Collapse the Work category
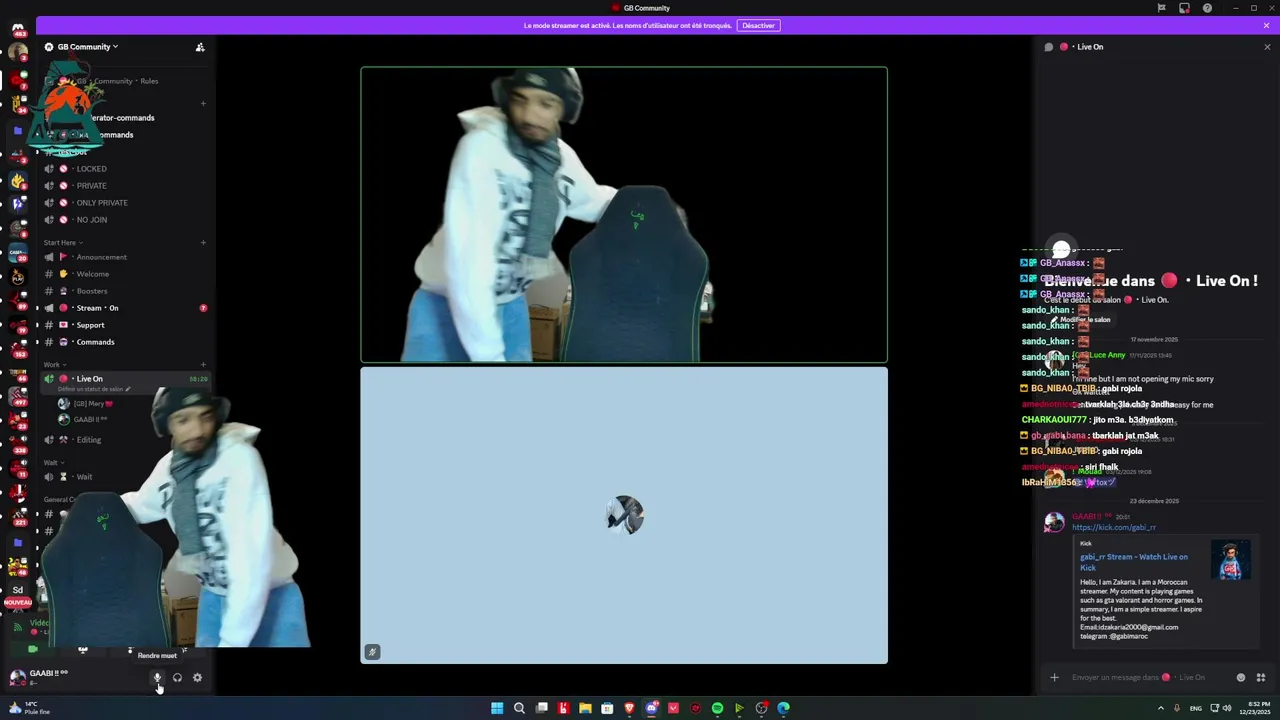The width and height of the screenshot is (1280, 720). pos(54,364)
